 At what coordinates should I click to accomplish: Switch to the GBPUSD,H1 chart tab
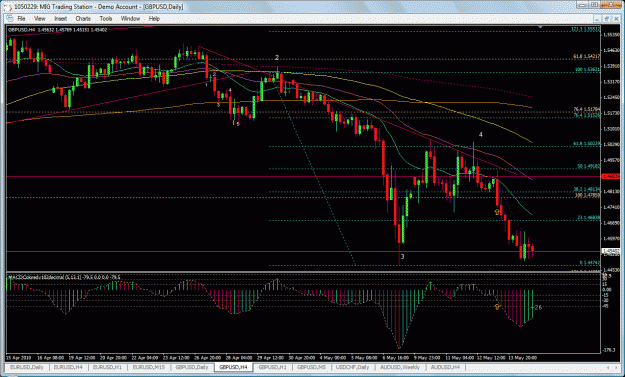click(x=273, y=367)
